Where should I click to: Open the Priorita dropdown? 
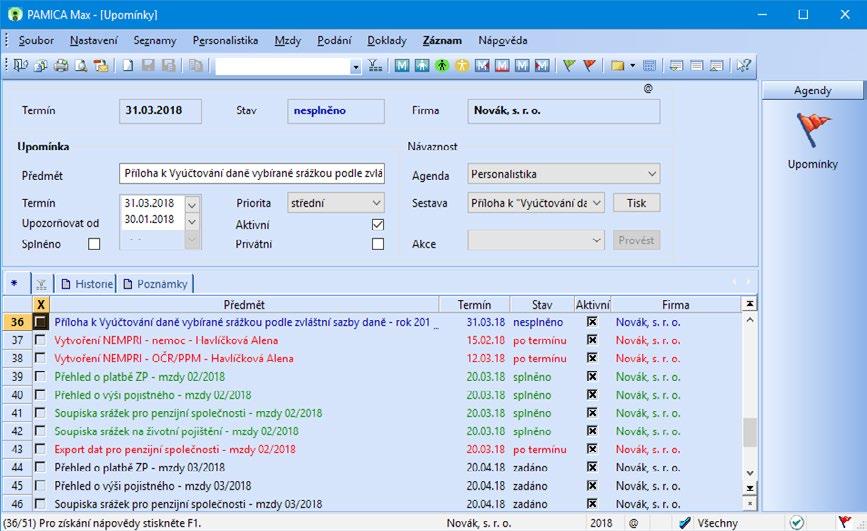[377, 203]
